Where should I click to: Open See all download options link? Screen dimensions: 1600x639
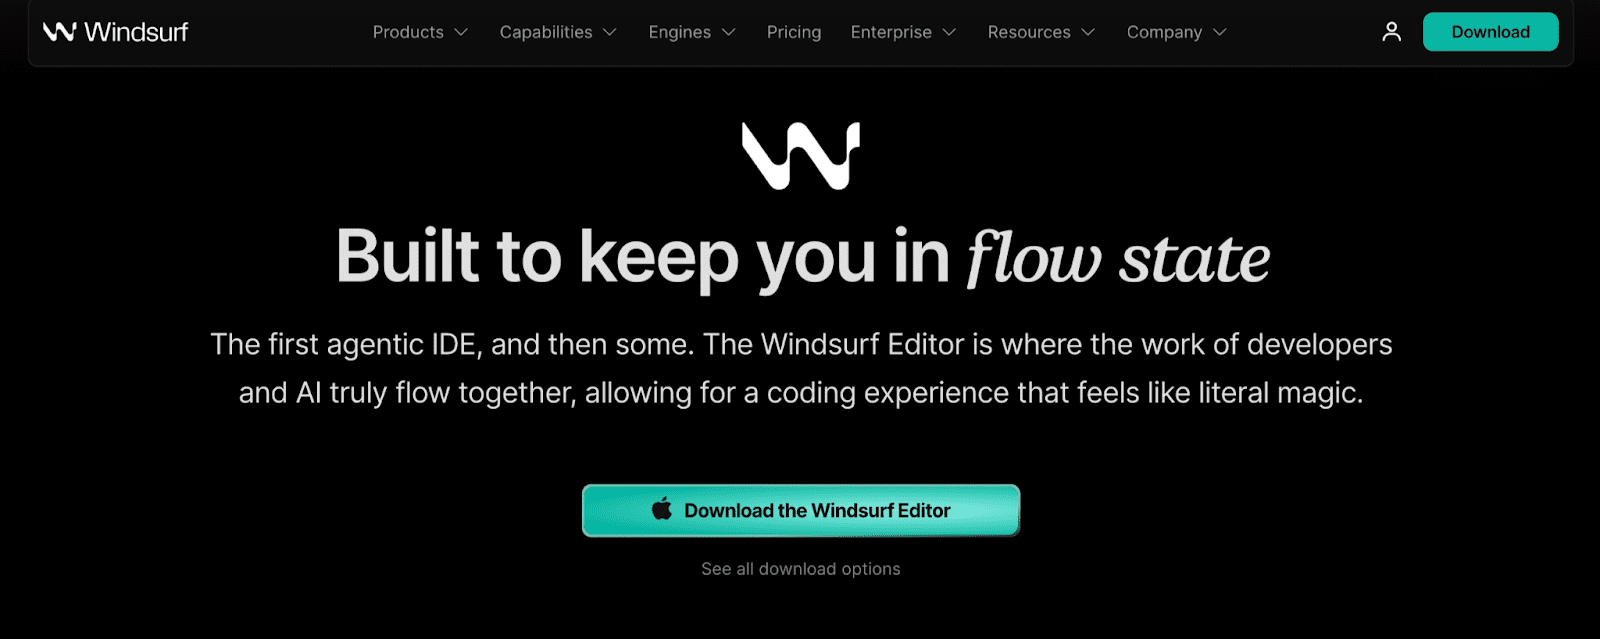click(x=801, y=569)
